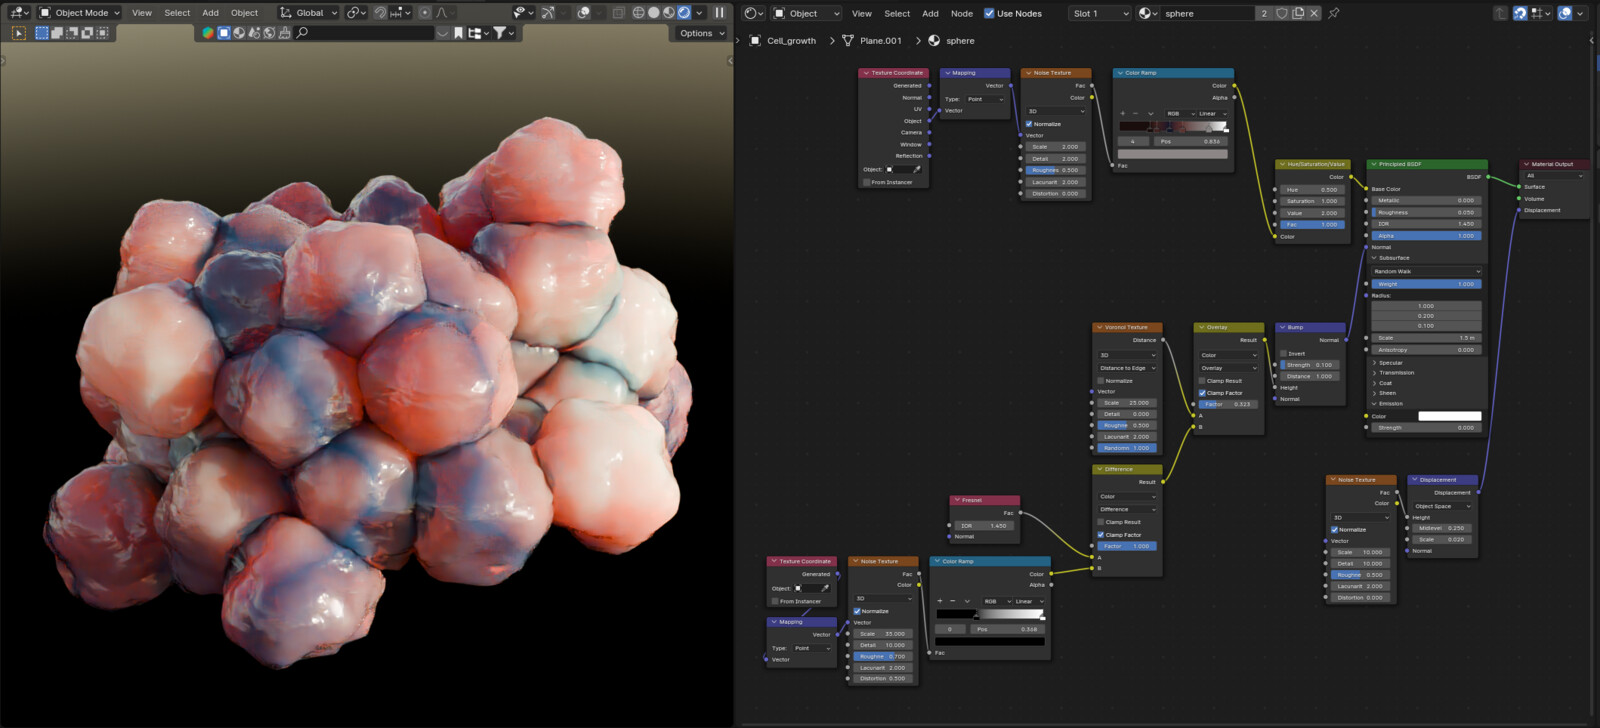Click the Bump node Strength field
This screenshot has height=728, width=1600.
coord(1311,365)
